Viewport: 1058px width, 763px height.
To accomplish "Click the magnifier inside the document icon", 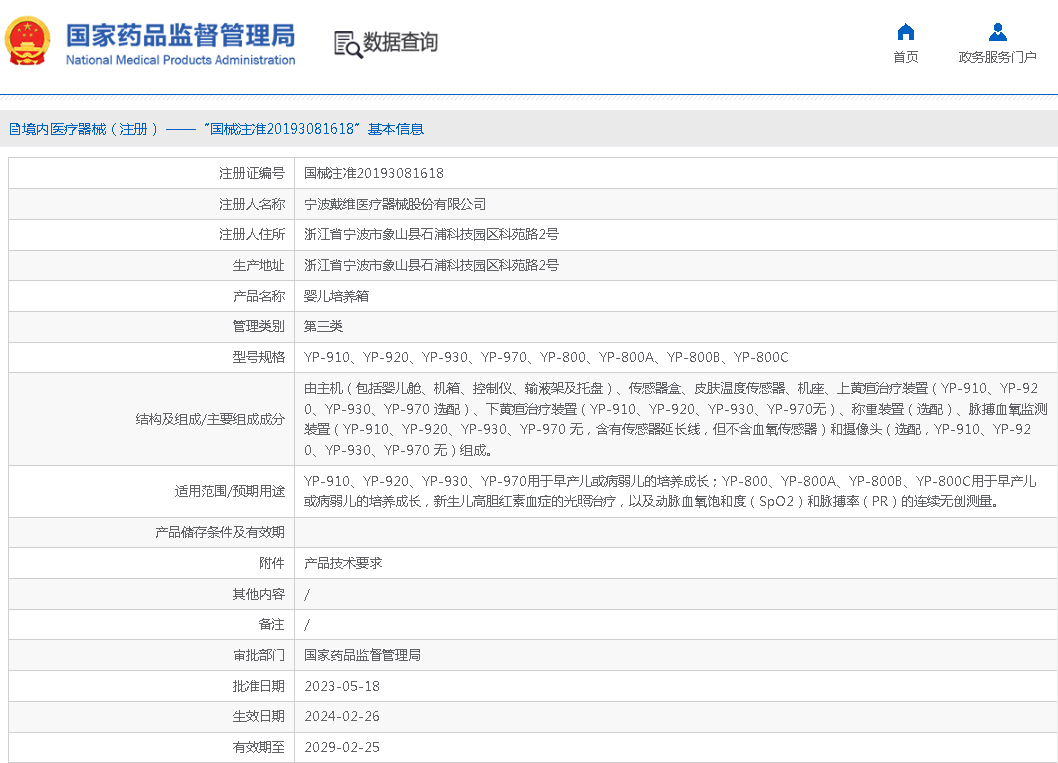I will pyautogui.click(x=350, y=48).
